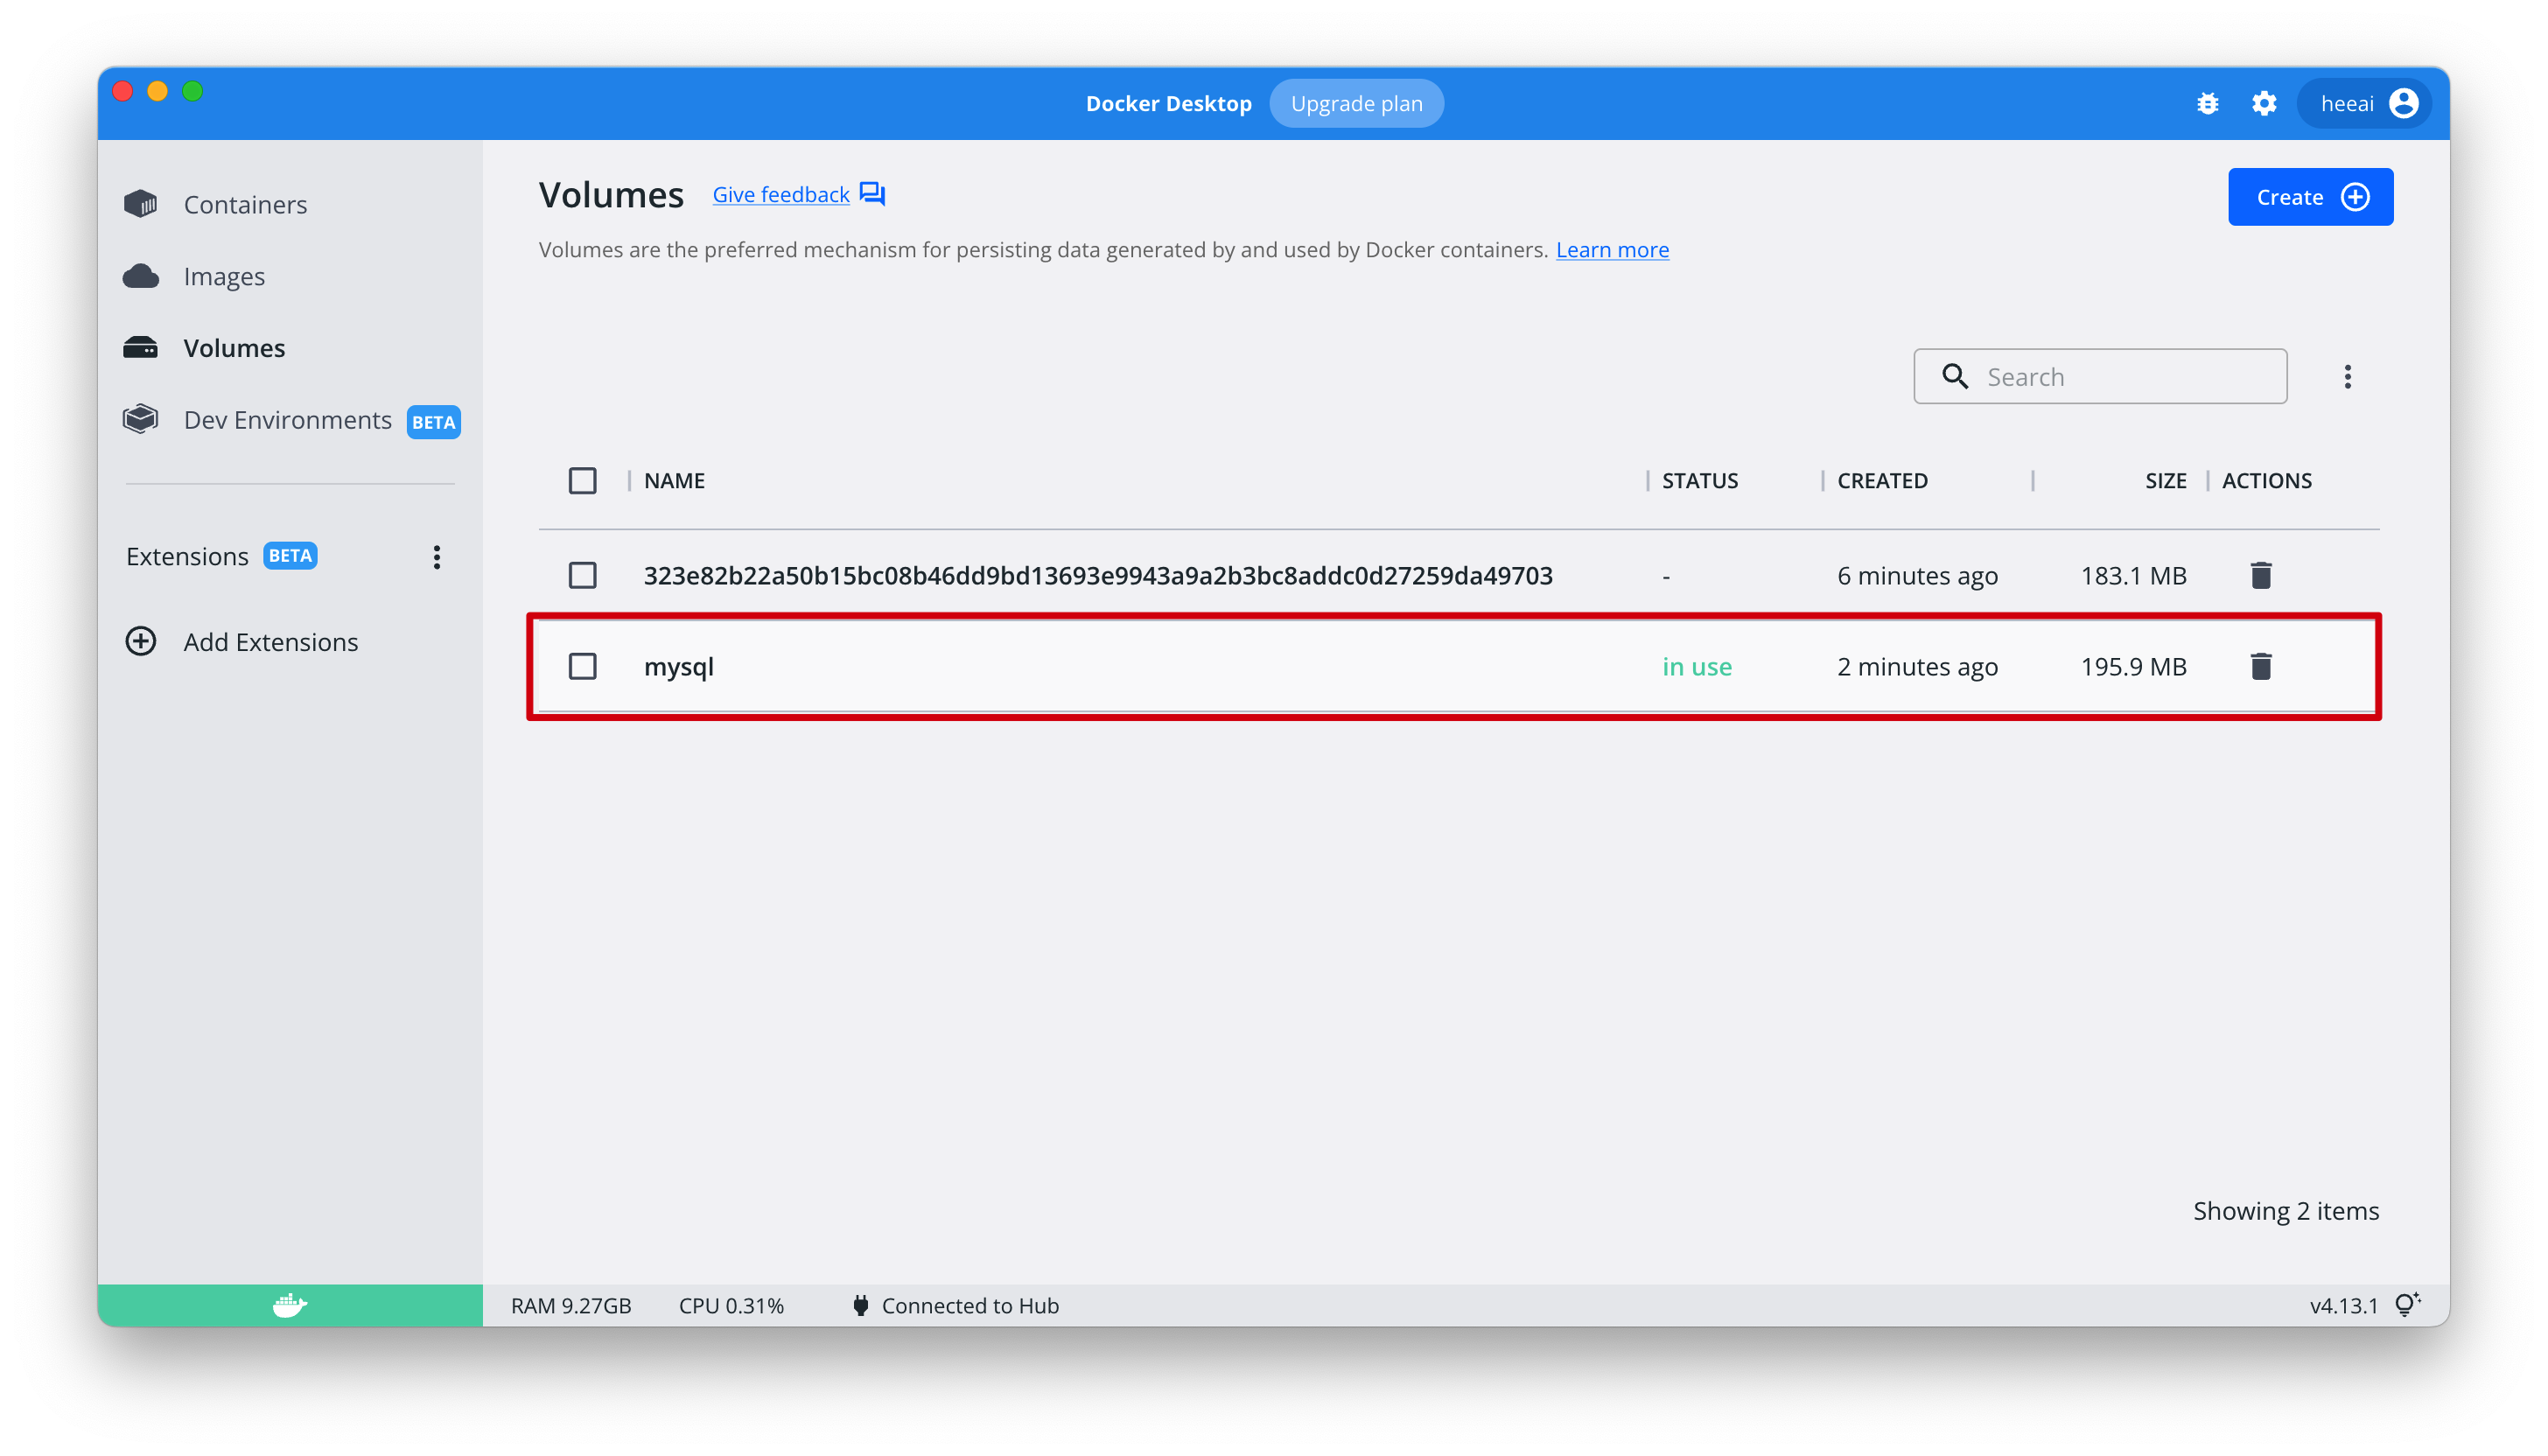
Task: Sort by the SIZE column header
Action: pos(2165,481)
